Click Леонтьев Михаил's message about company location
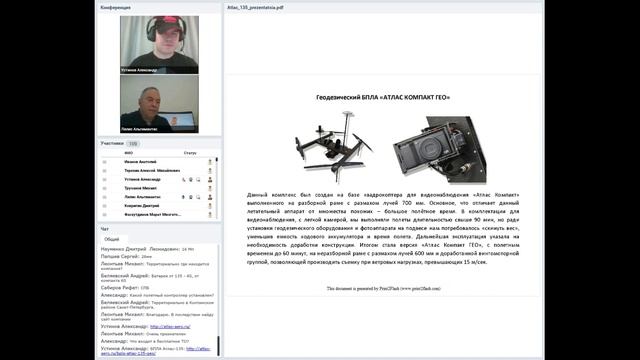The width and height of the screenshot is (640, 360). (x=155, y=266)
